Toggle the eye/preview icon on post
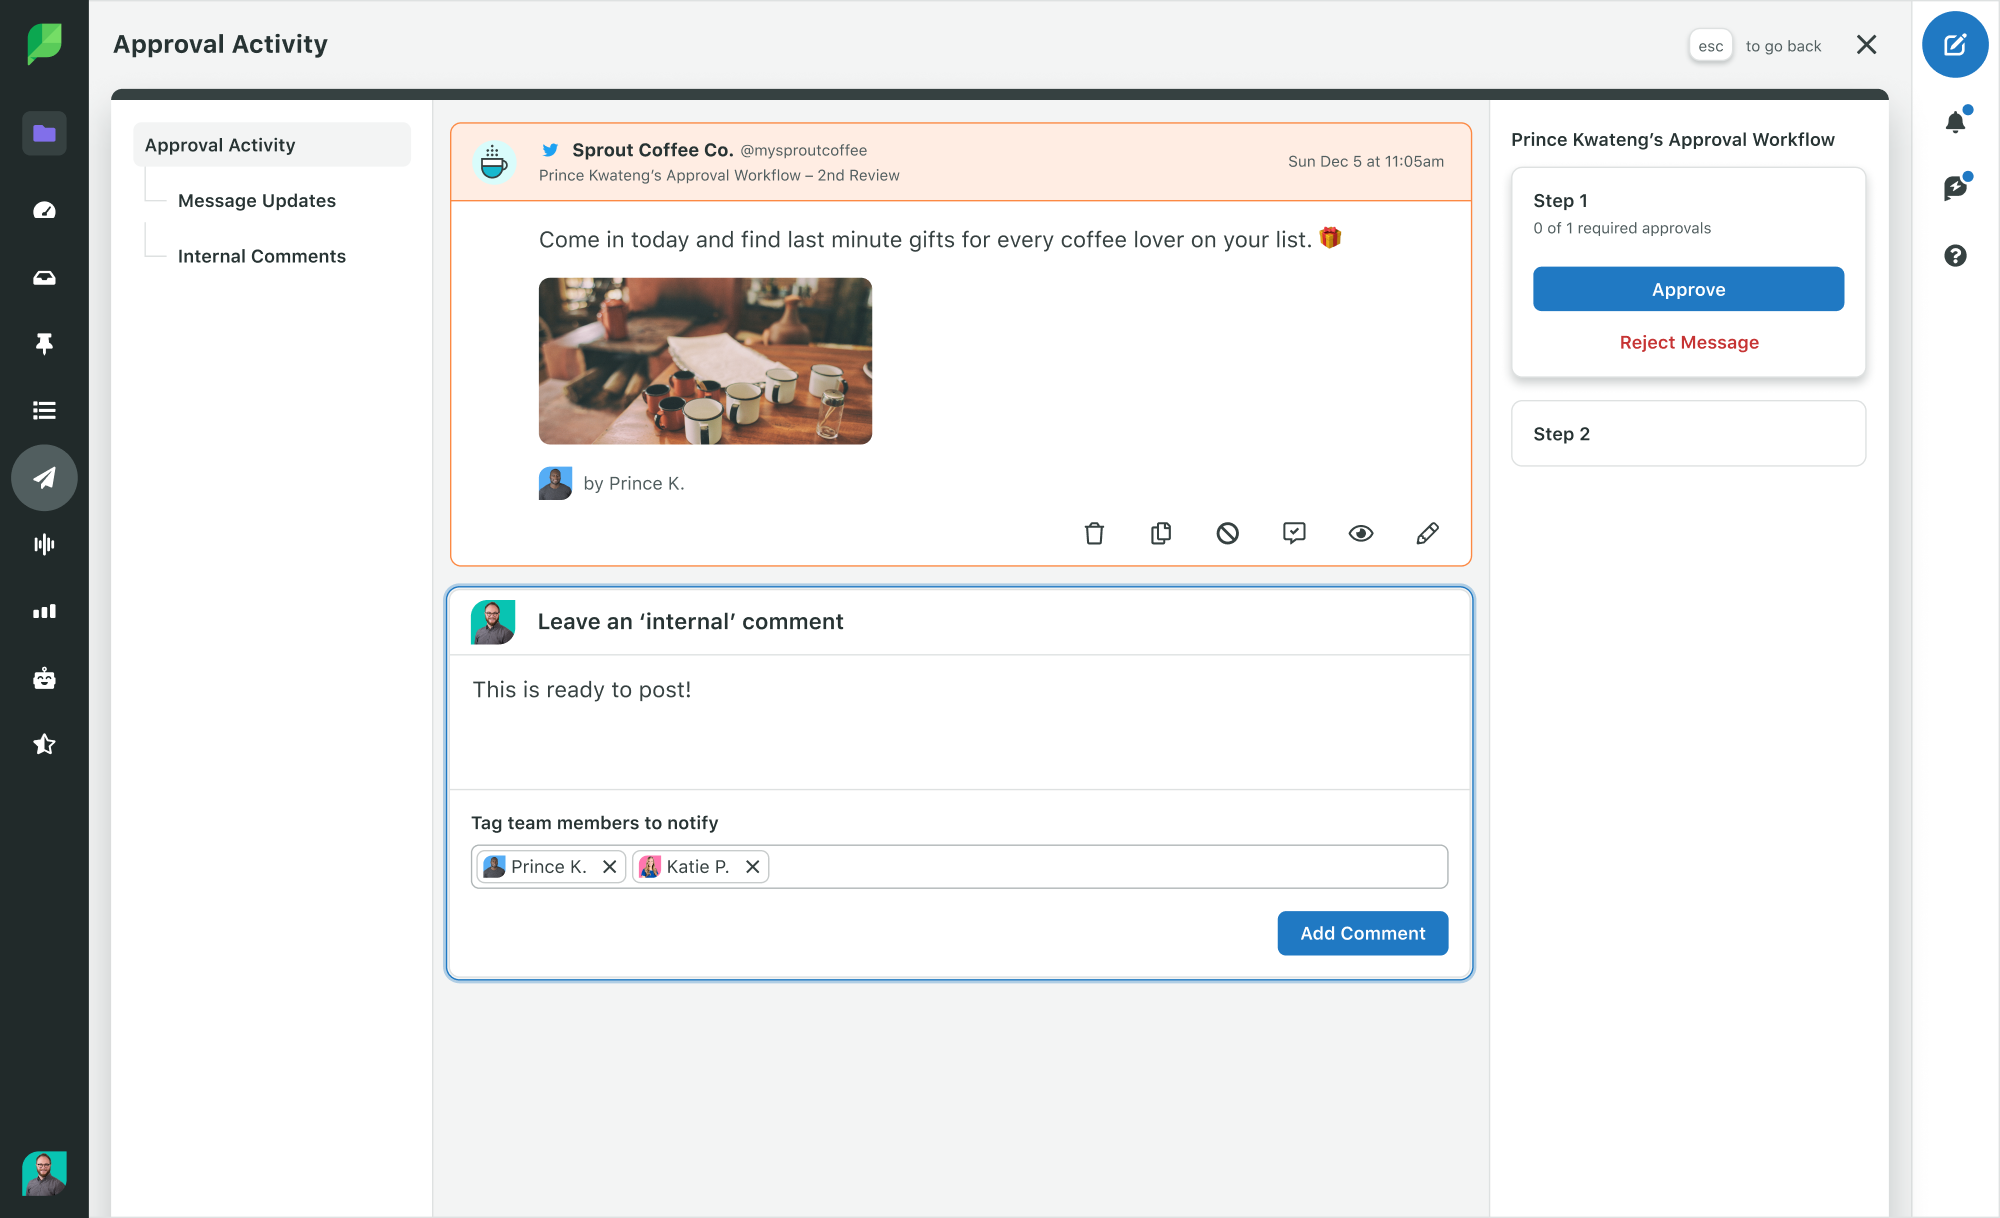 coord(1360,533)
